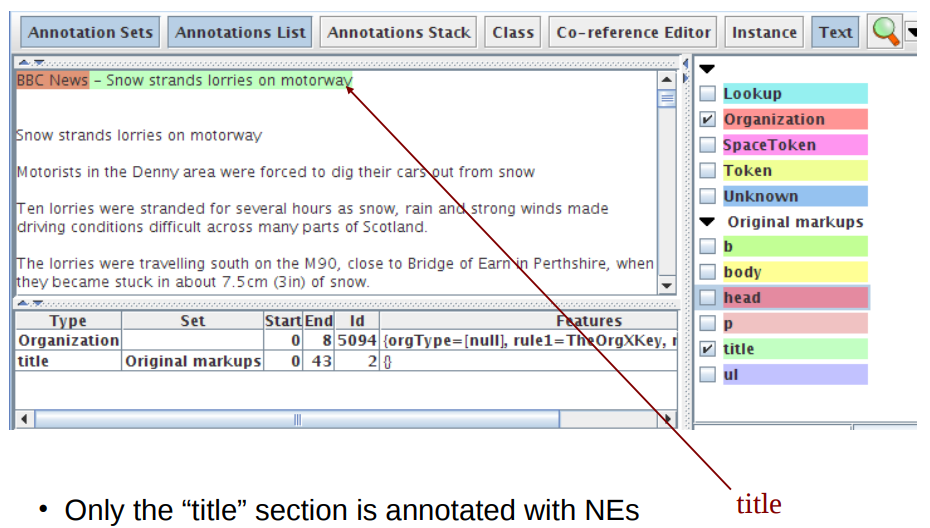Open the dropdown arrow beside the search icon
930x528 pixels.
[911, 32]
